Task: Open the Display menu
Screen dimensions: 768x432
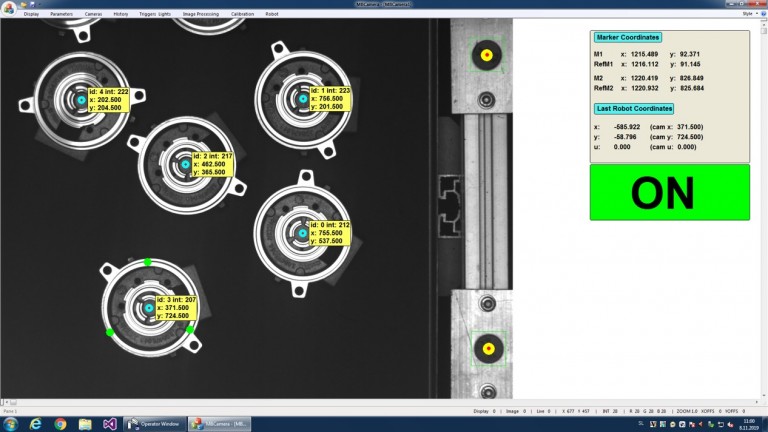Action: 31,14
